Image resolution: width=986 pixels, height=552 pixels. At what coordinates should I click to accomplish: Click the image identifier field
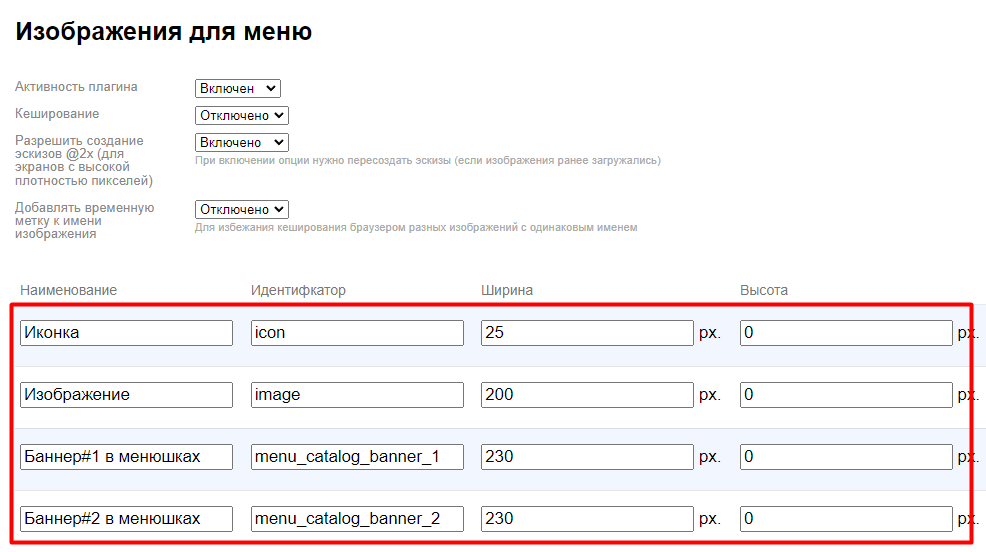[357, 395]
